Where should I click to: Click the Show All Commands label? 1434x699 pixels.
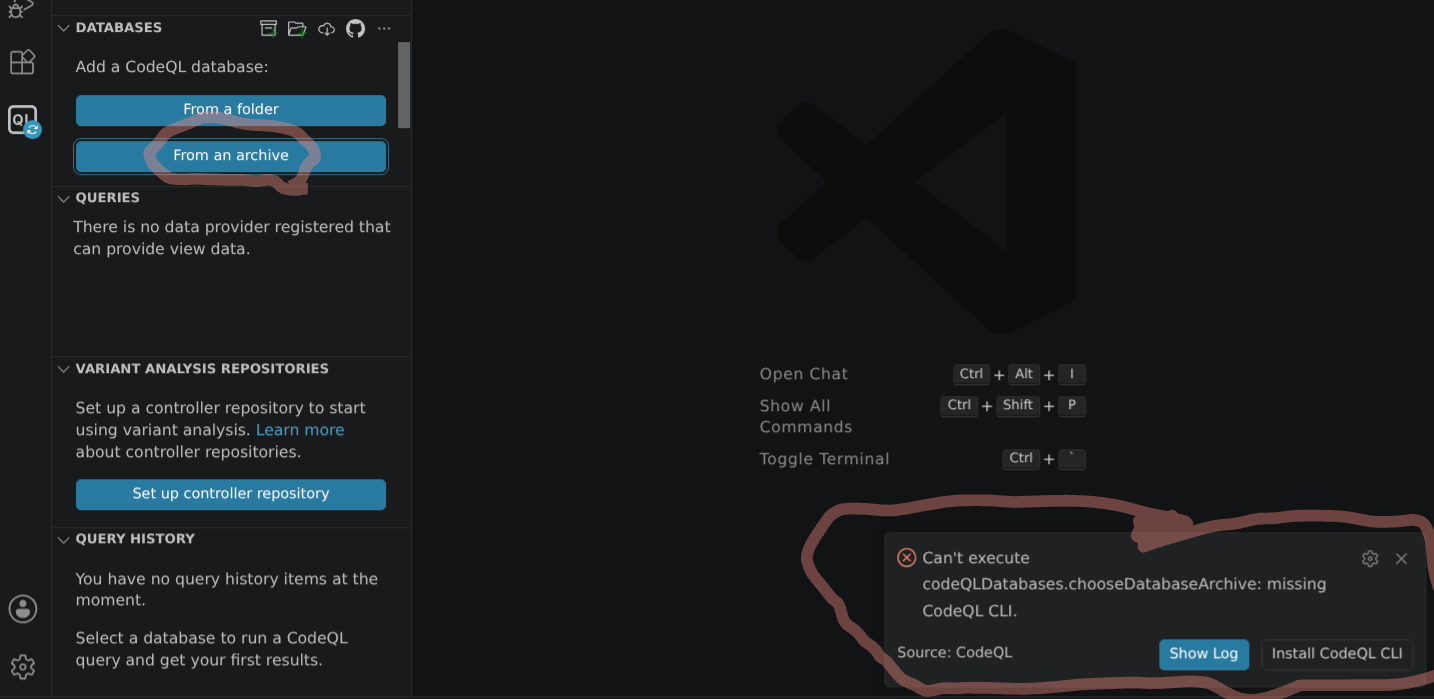(x=806, y=416)
